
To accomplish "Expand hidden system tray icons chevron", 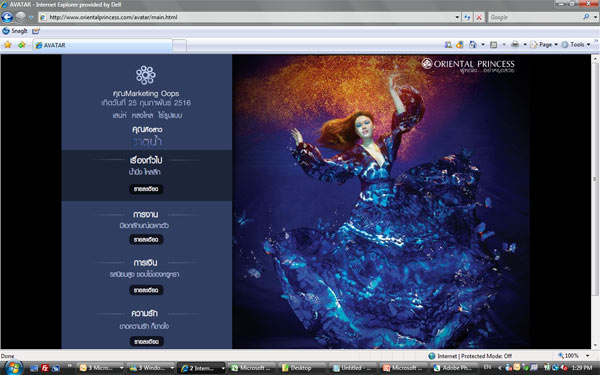I will (499, 368).
